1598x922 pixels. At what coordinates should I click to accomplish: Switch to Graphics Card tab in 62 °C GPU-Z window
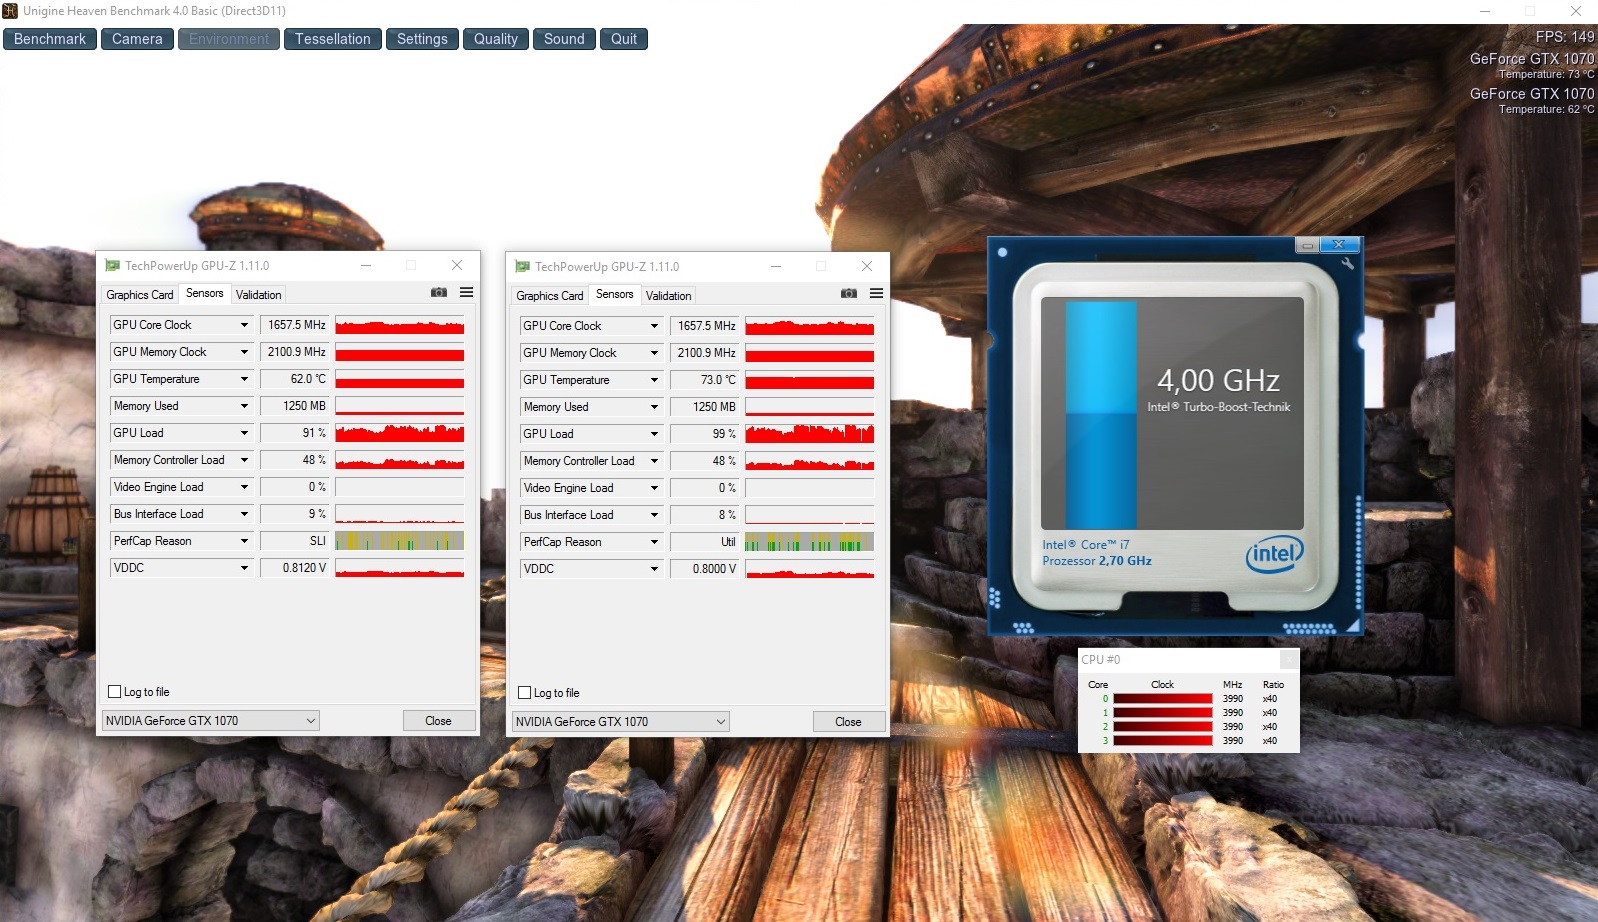pyautogui.click(x=140, y=295)
